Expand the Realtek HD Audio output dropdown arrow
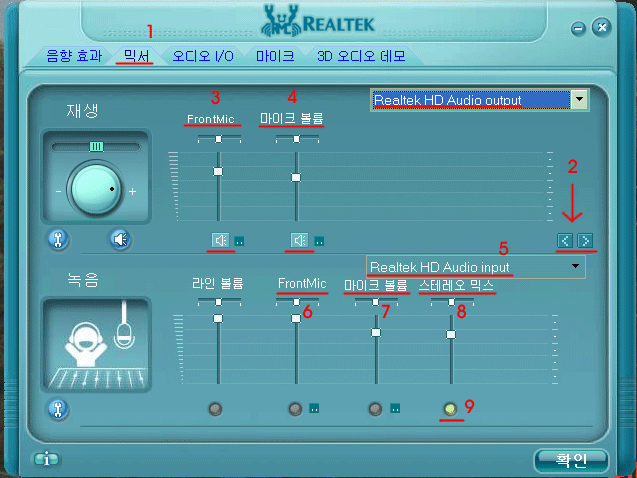This screenshot has height=478, width=637. [x=580, y=99]
